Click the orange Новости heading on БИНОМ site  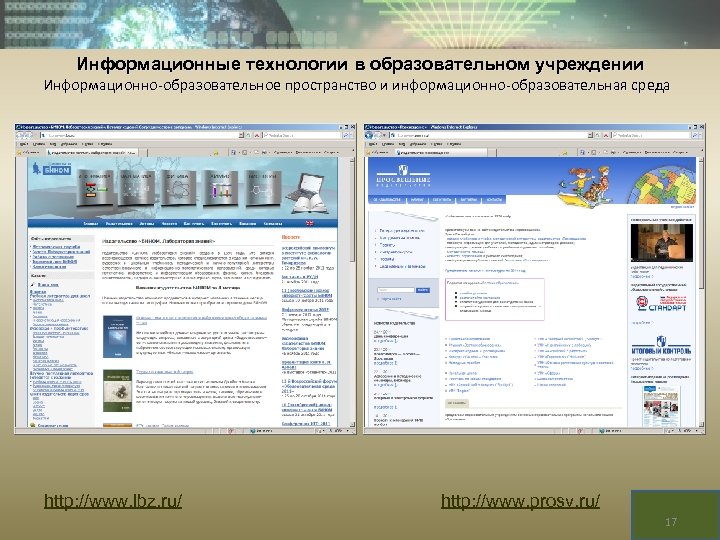coord(291,237)
